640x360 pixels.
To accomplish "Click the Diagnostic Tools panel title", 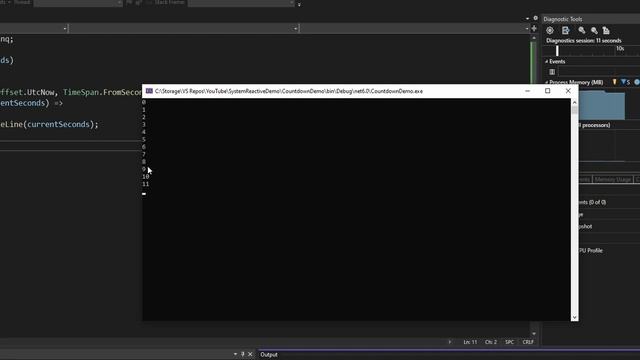I will [562, 19].
